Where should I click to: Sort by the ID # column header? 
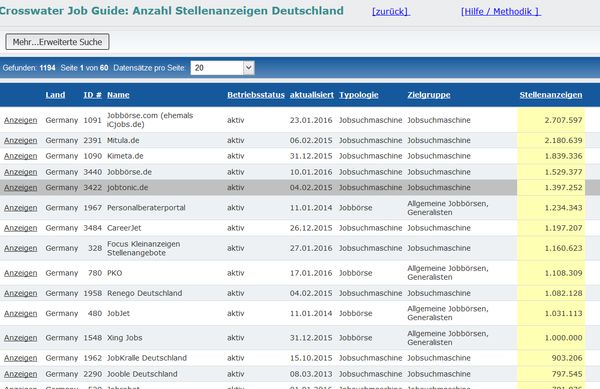[x=92, y=95]
